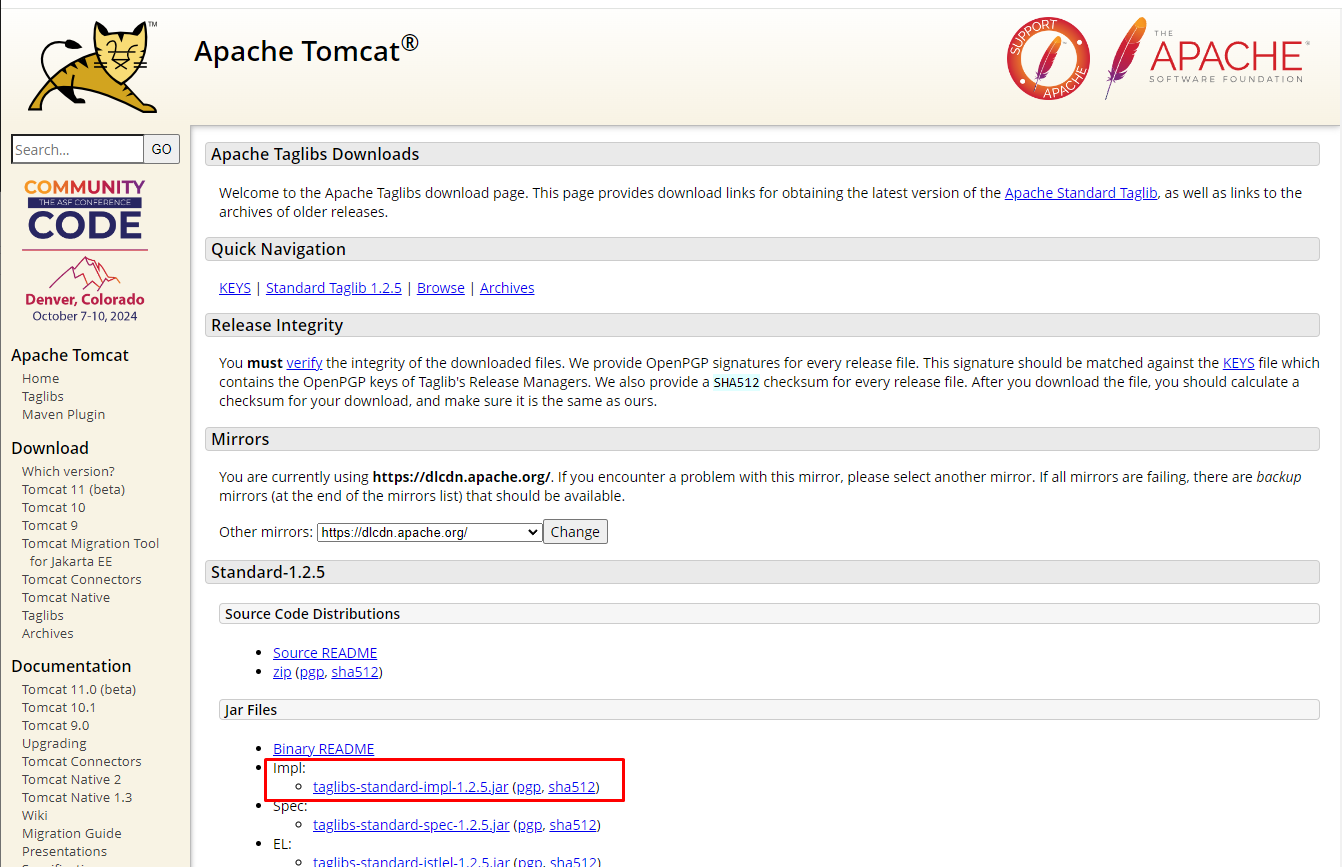Viewport: 1342px width, 867px height.
Task: Open the mirror selection dropdown
Action: pos(428,531)
